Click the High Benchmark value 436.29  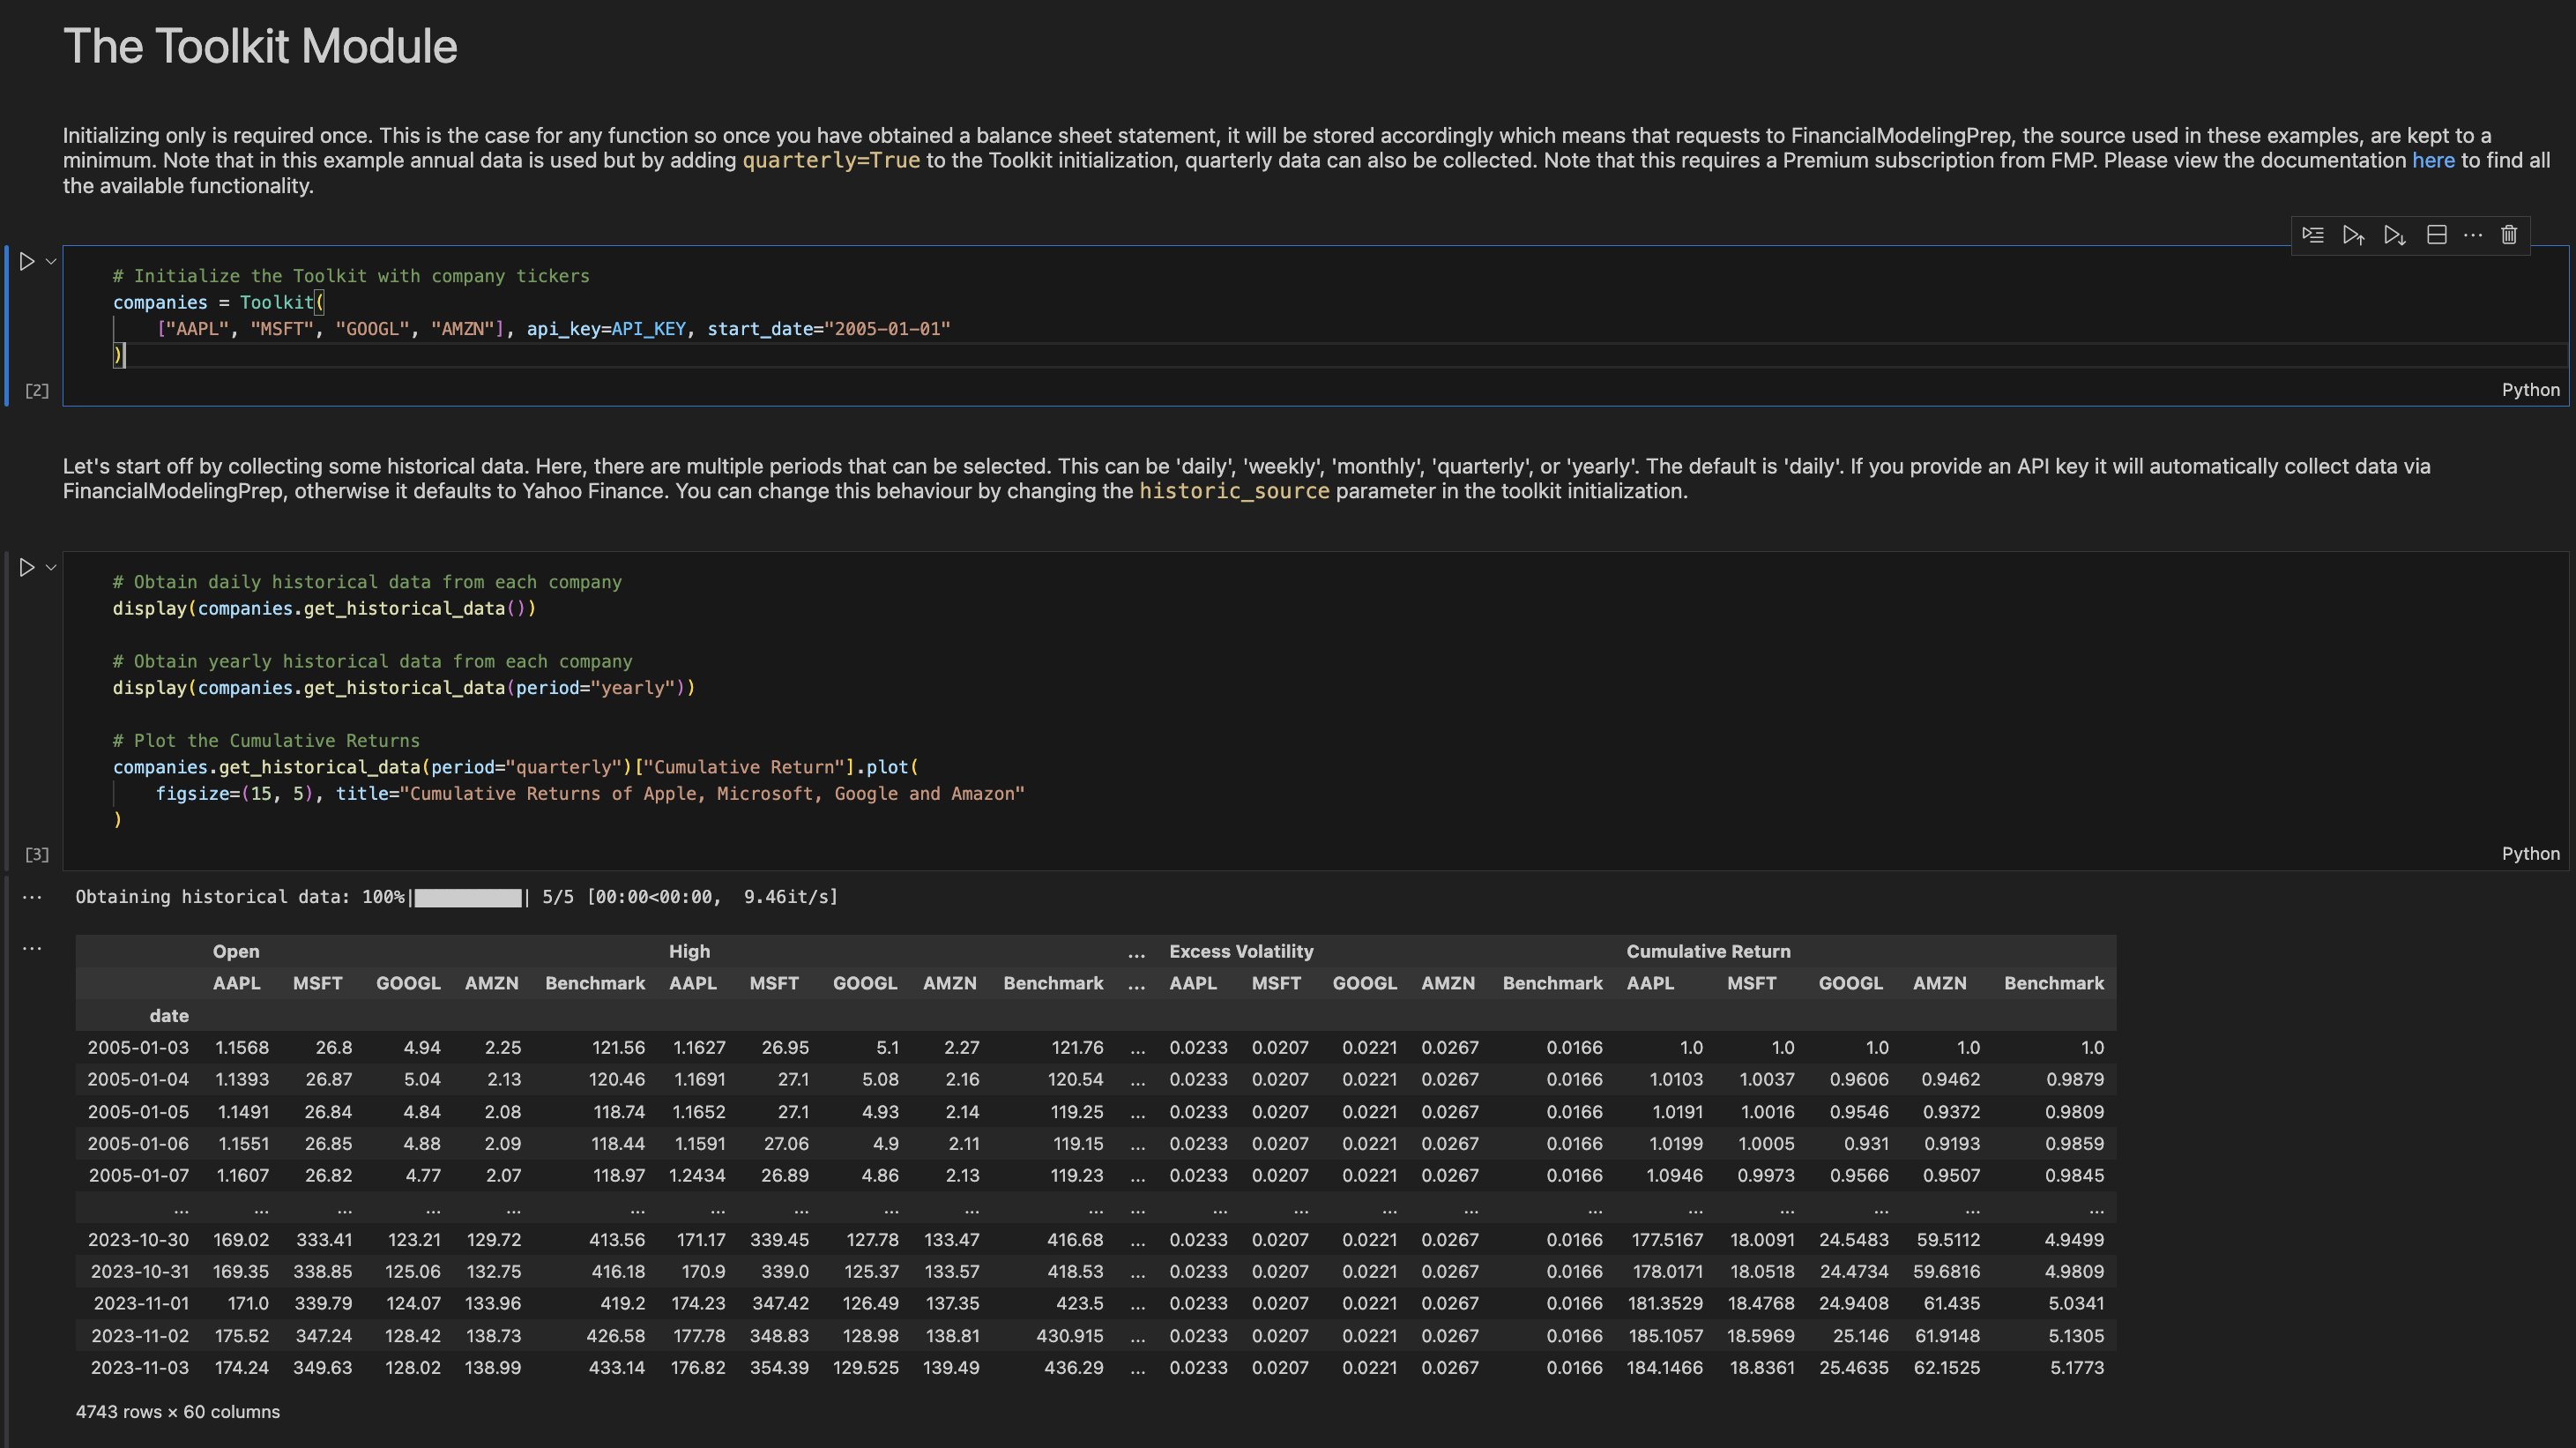pos(1074,1367)
